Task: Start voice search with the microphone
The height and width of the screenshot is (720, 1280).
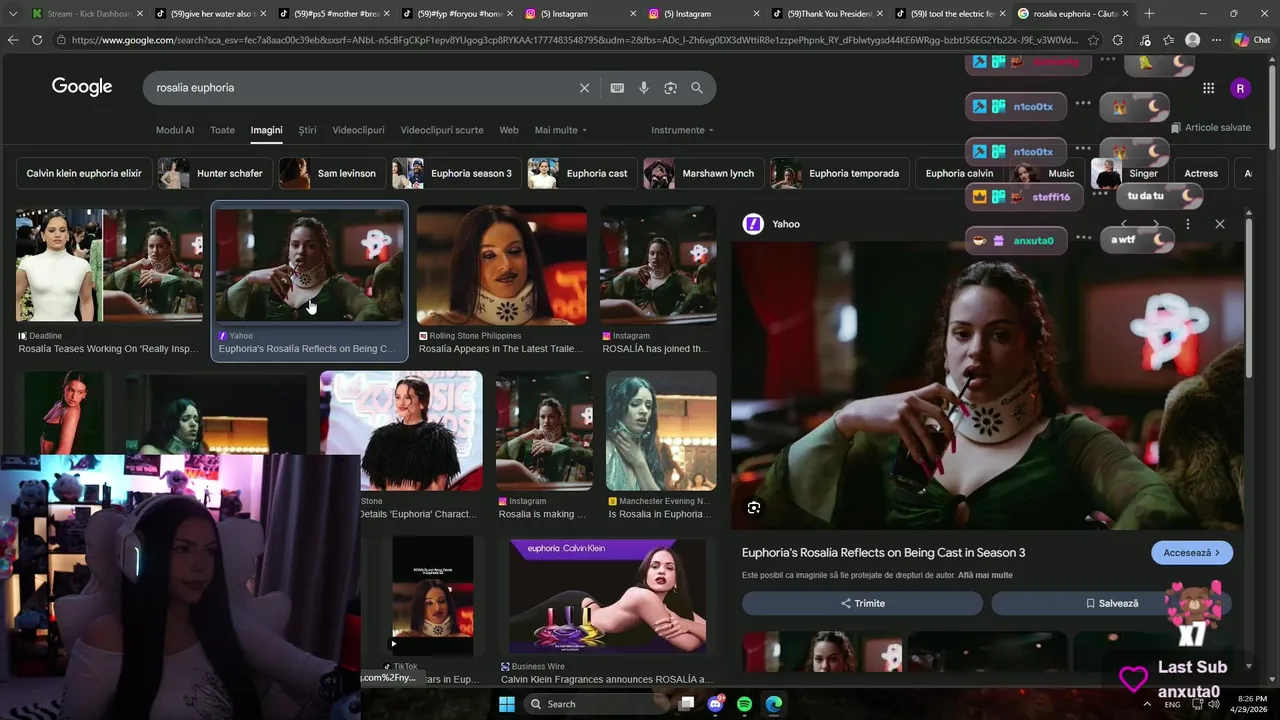Action: [x=644, y=88]
